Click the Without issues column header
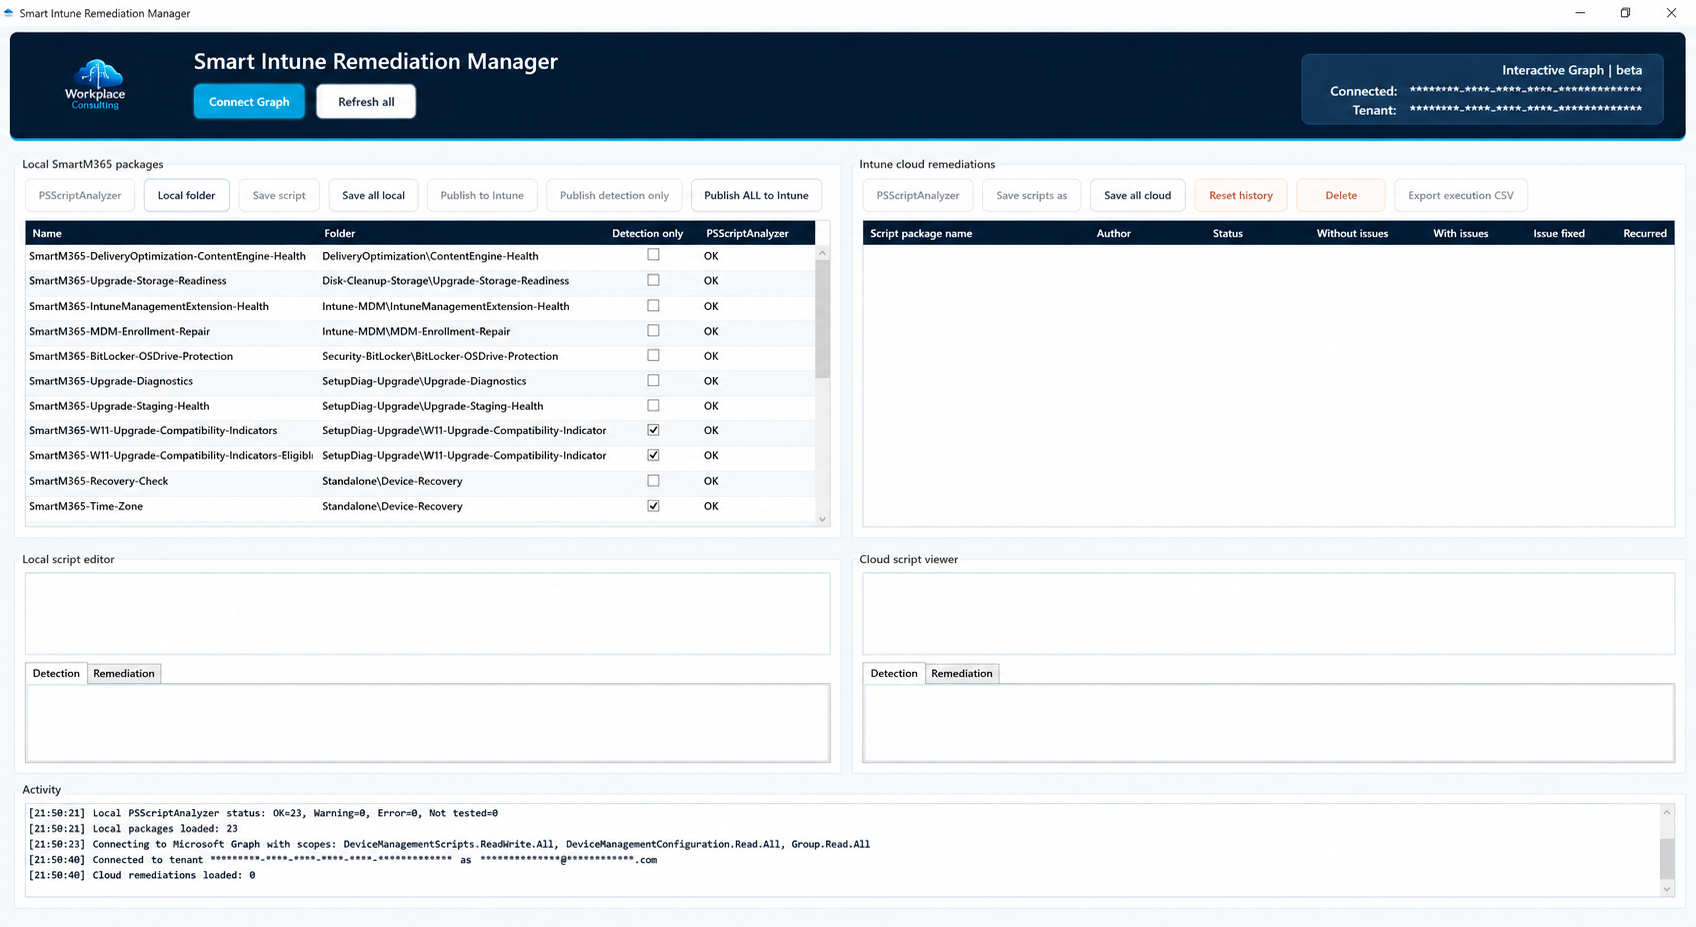1696x927 pixels. pyautogui.click(x=1352, y=233)
